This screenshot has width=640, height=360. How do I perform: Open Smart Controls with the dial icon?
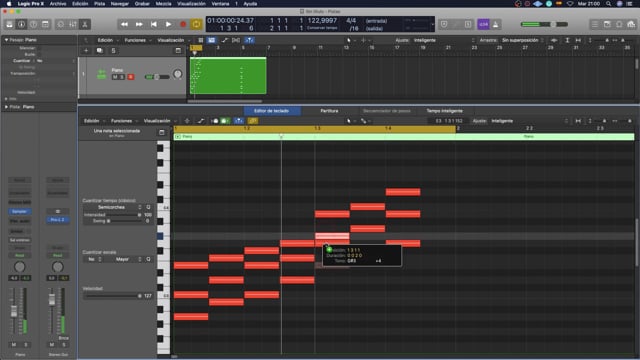(x=60, y=24)
